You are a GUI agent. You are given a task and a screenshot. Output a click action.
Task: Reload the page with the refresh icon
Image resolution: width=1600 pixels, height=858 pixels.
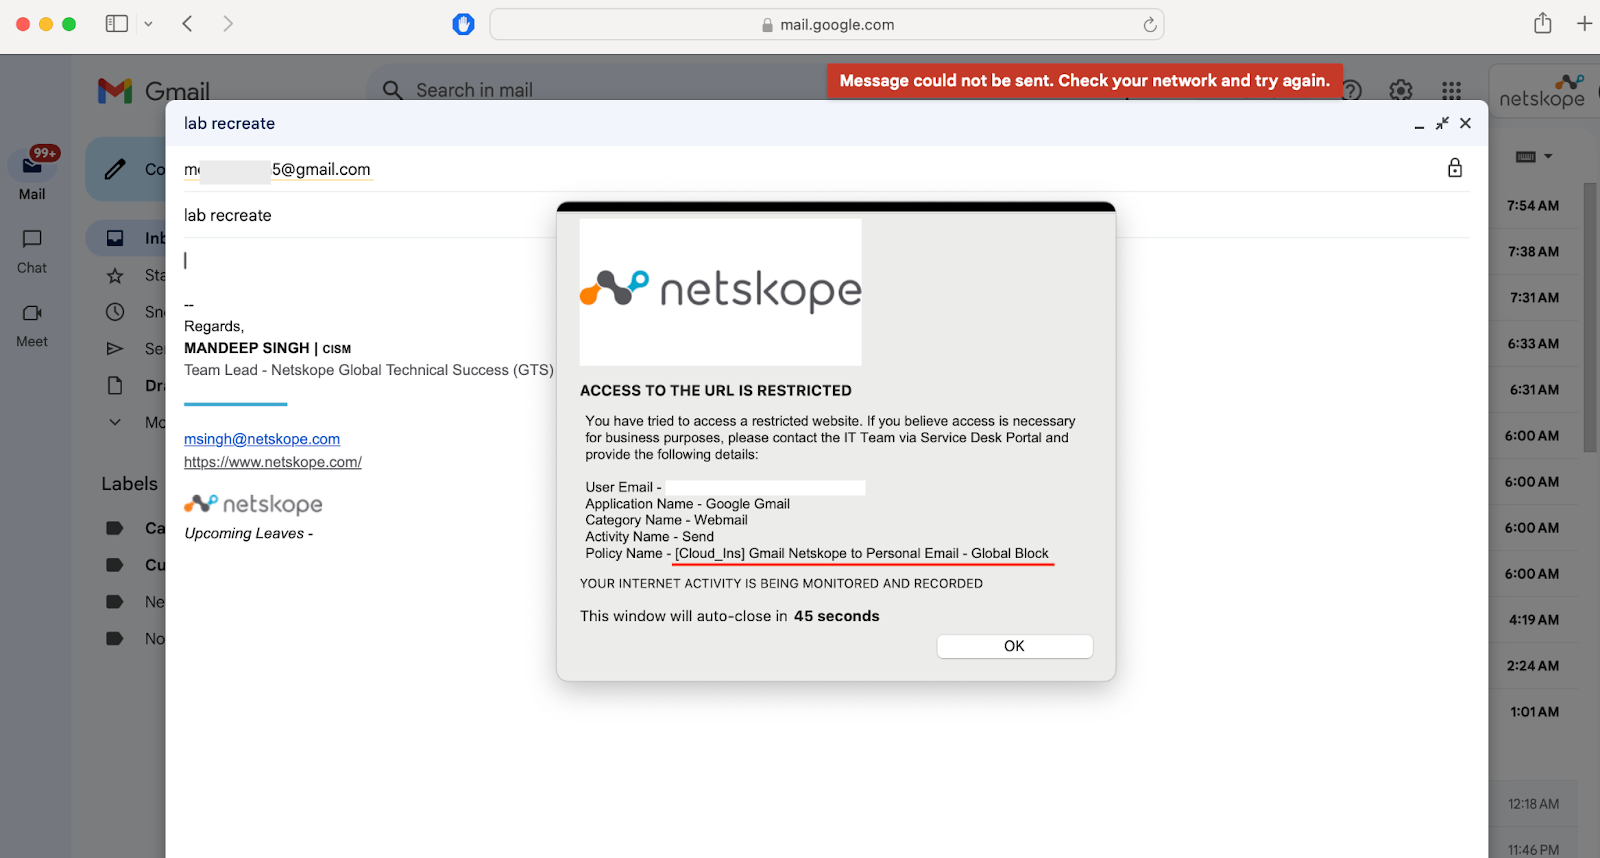tap(1150, 24)
